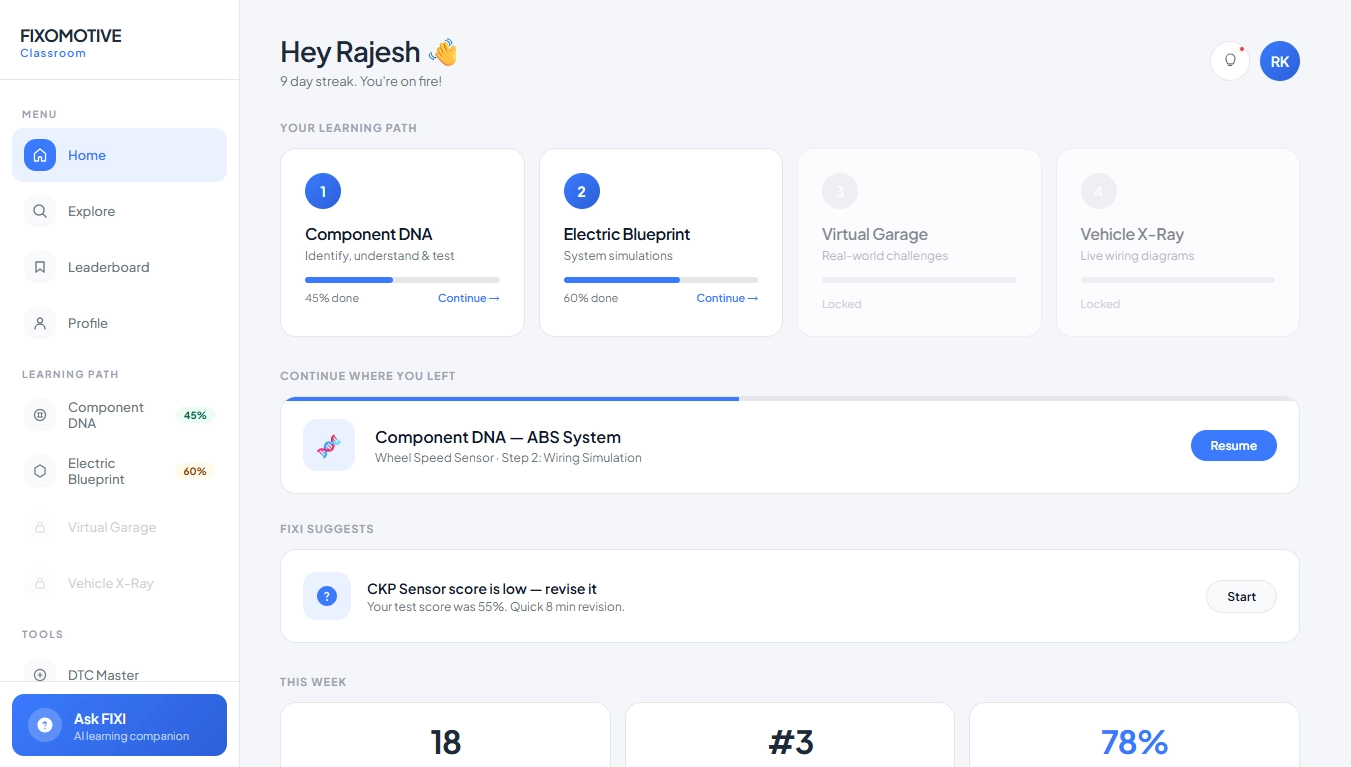Viewport: 1351px width, 767px height.
Task: Open the Leaderboard bookmark icon
Action: (x=40, y=267)
